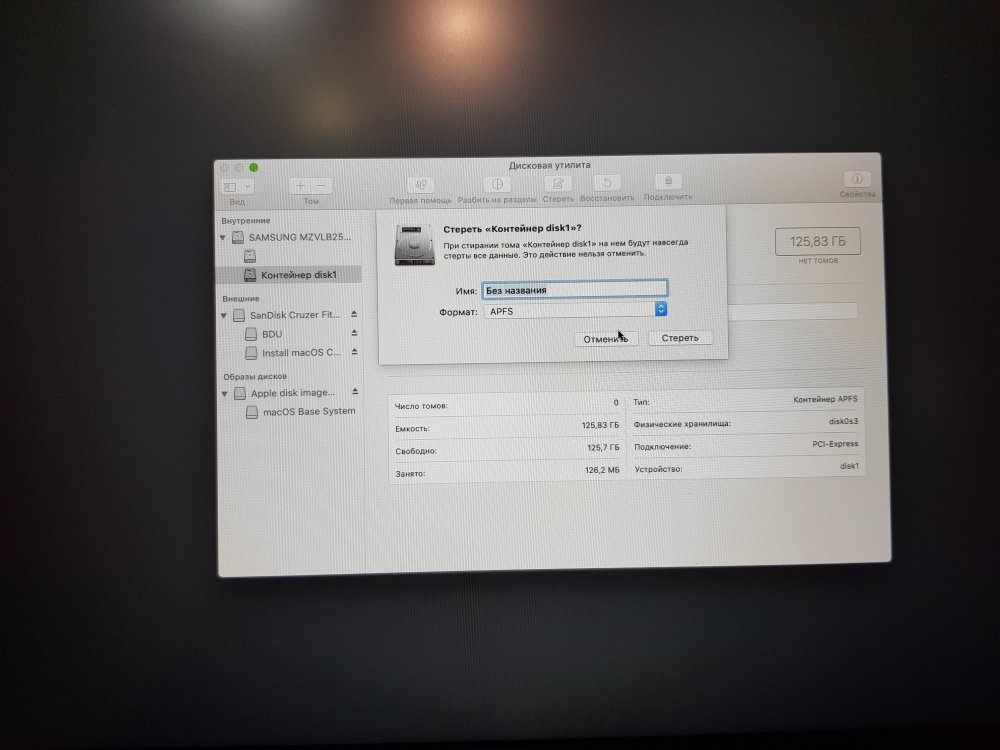
Task: Eject the SanDisk Cruzer Fit drive
Action: [354, 314]
